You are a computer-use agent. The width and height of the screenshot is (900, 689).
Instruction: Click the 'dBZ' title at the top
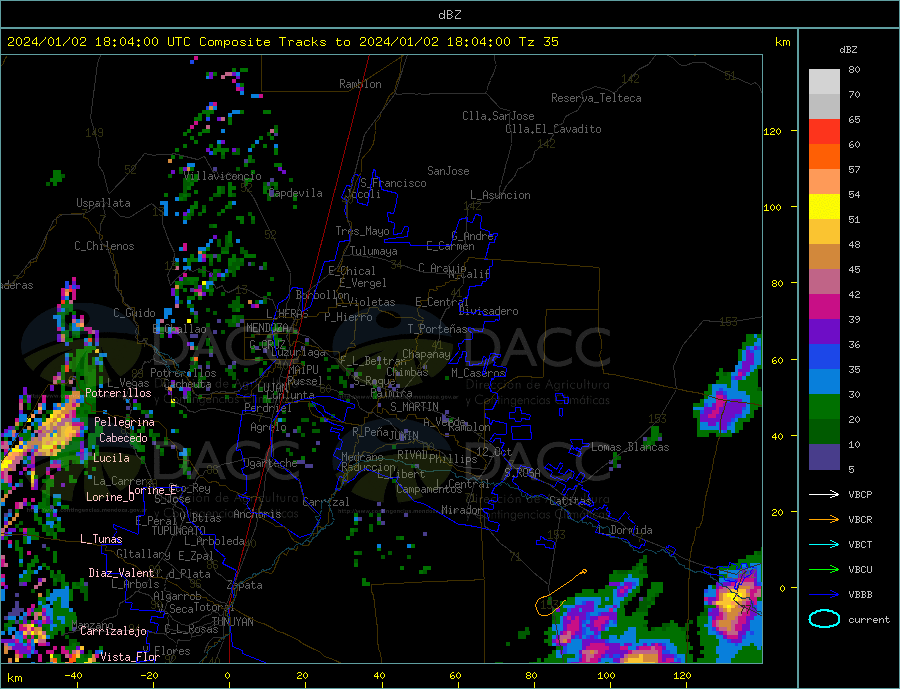pyautogui.click(x=449, y=15)
